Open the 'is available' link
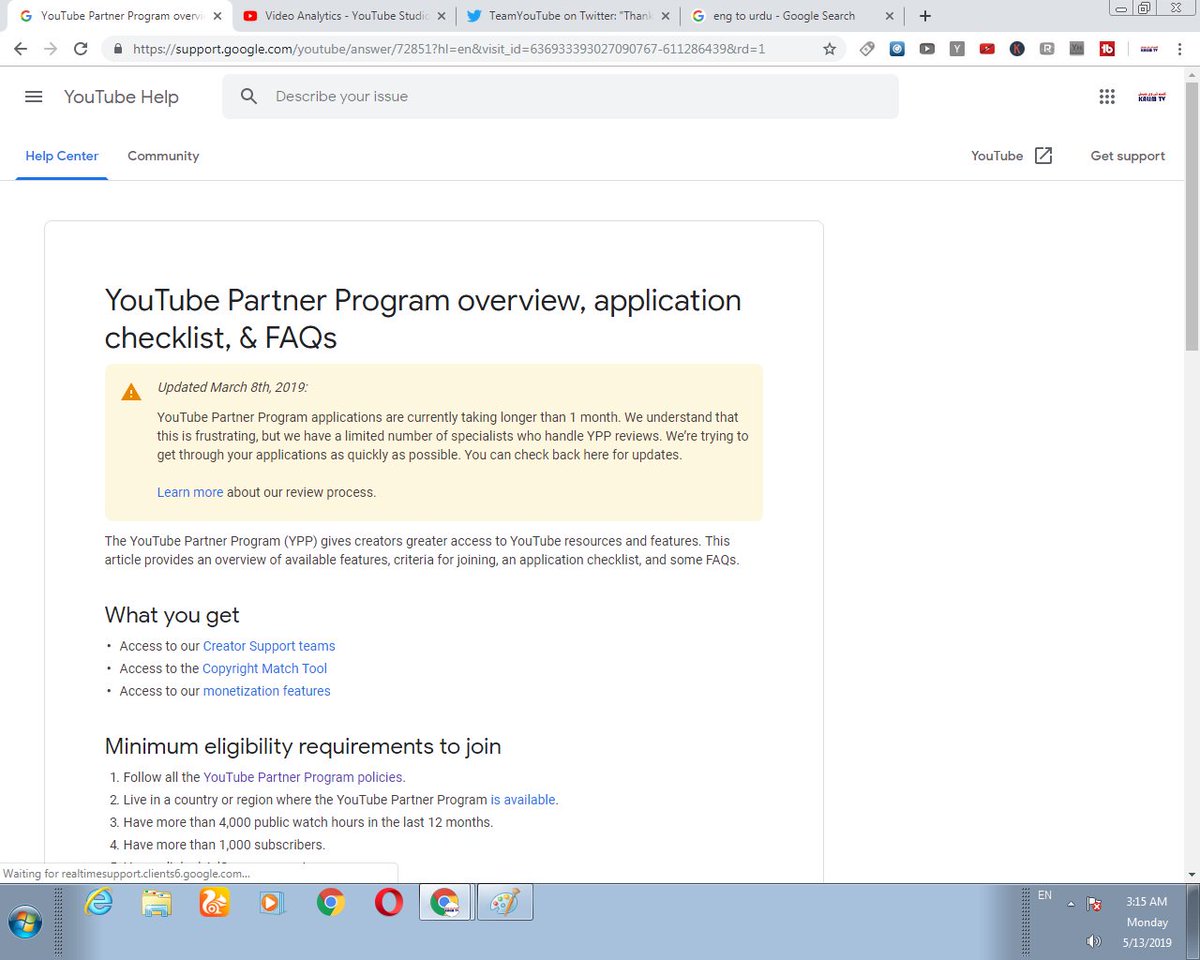 click(523, 800)
